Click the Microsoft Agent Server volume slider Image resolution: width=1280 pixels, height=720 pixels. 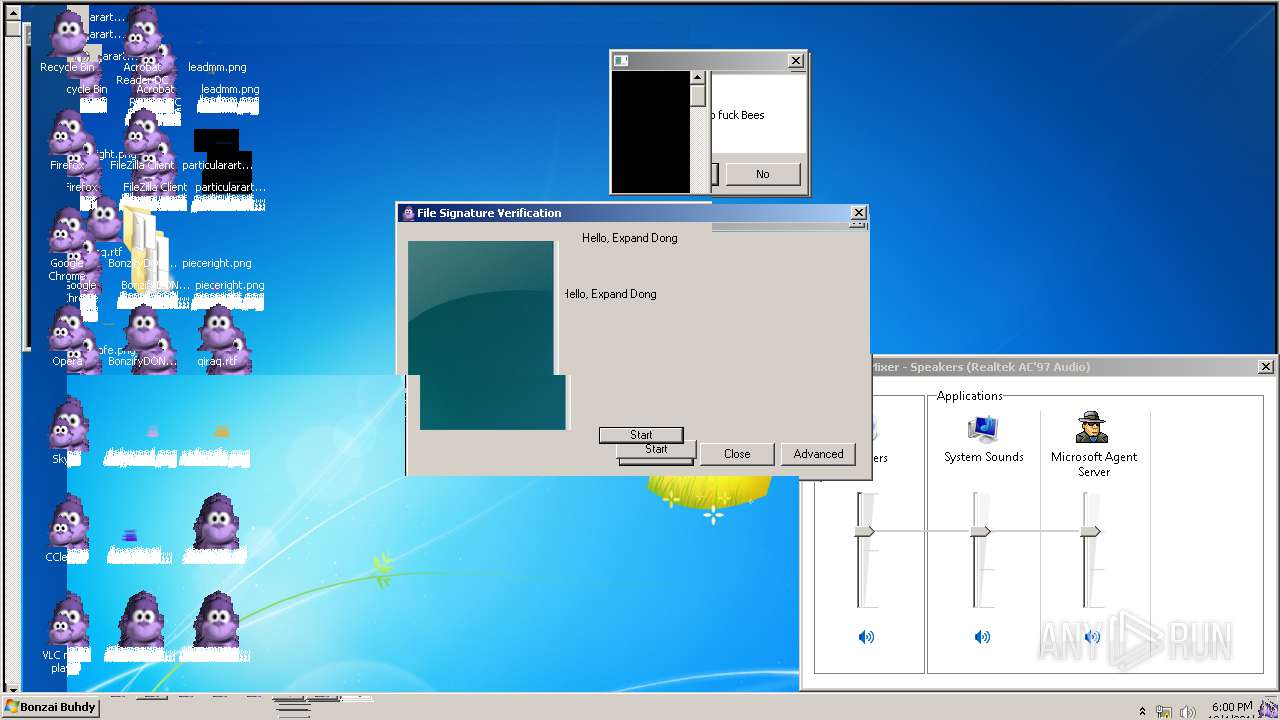(1090, 531)
